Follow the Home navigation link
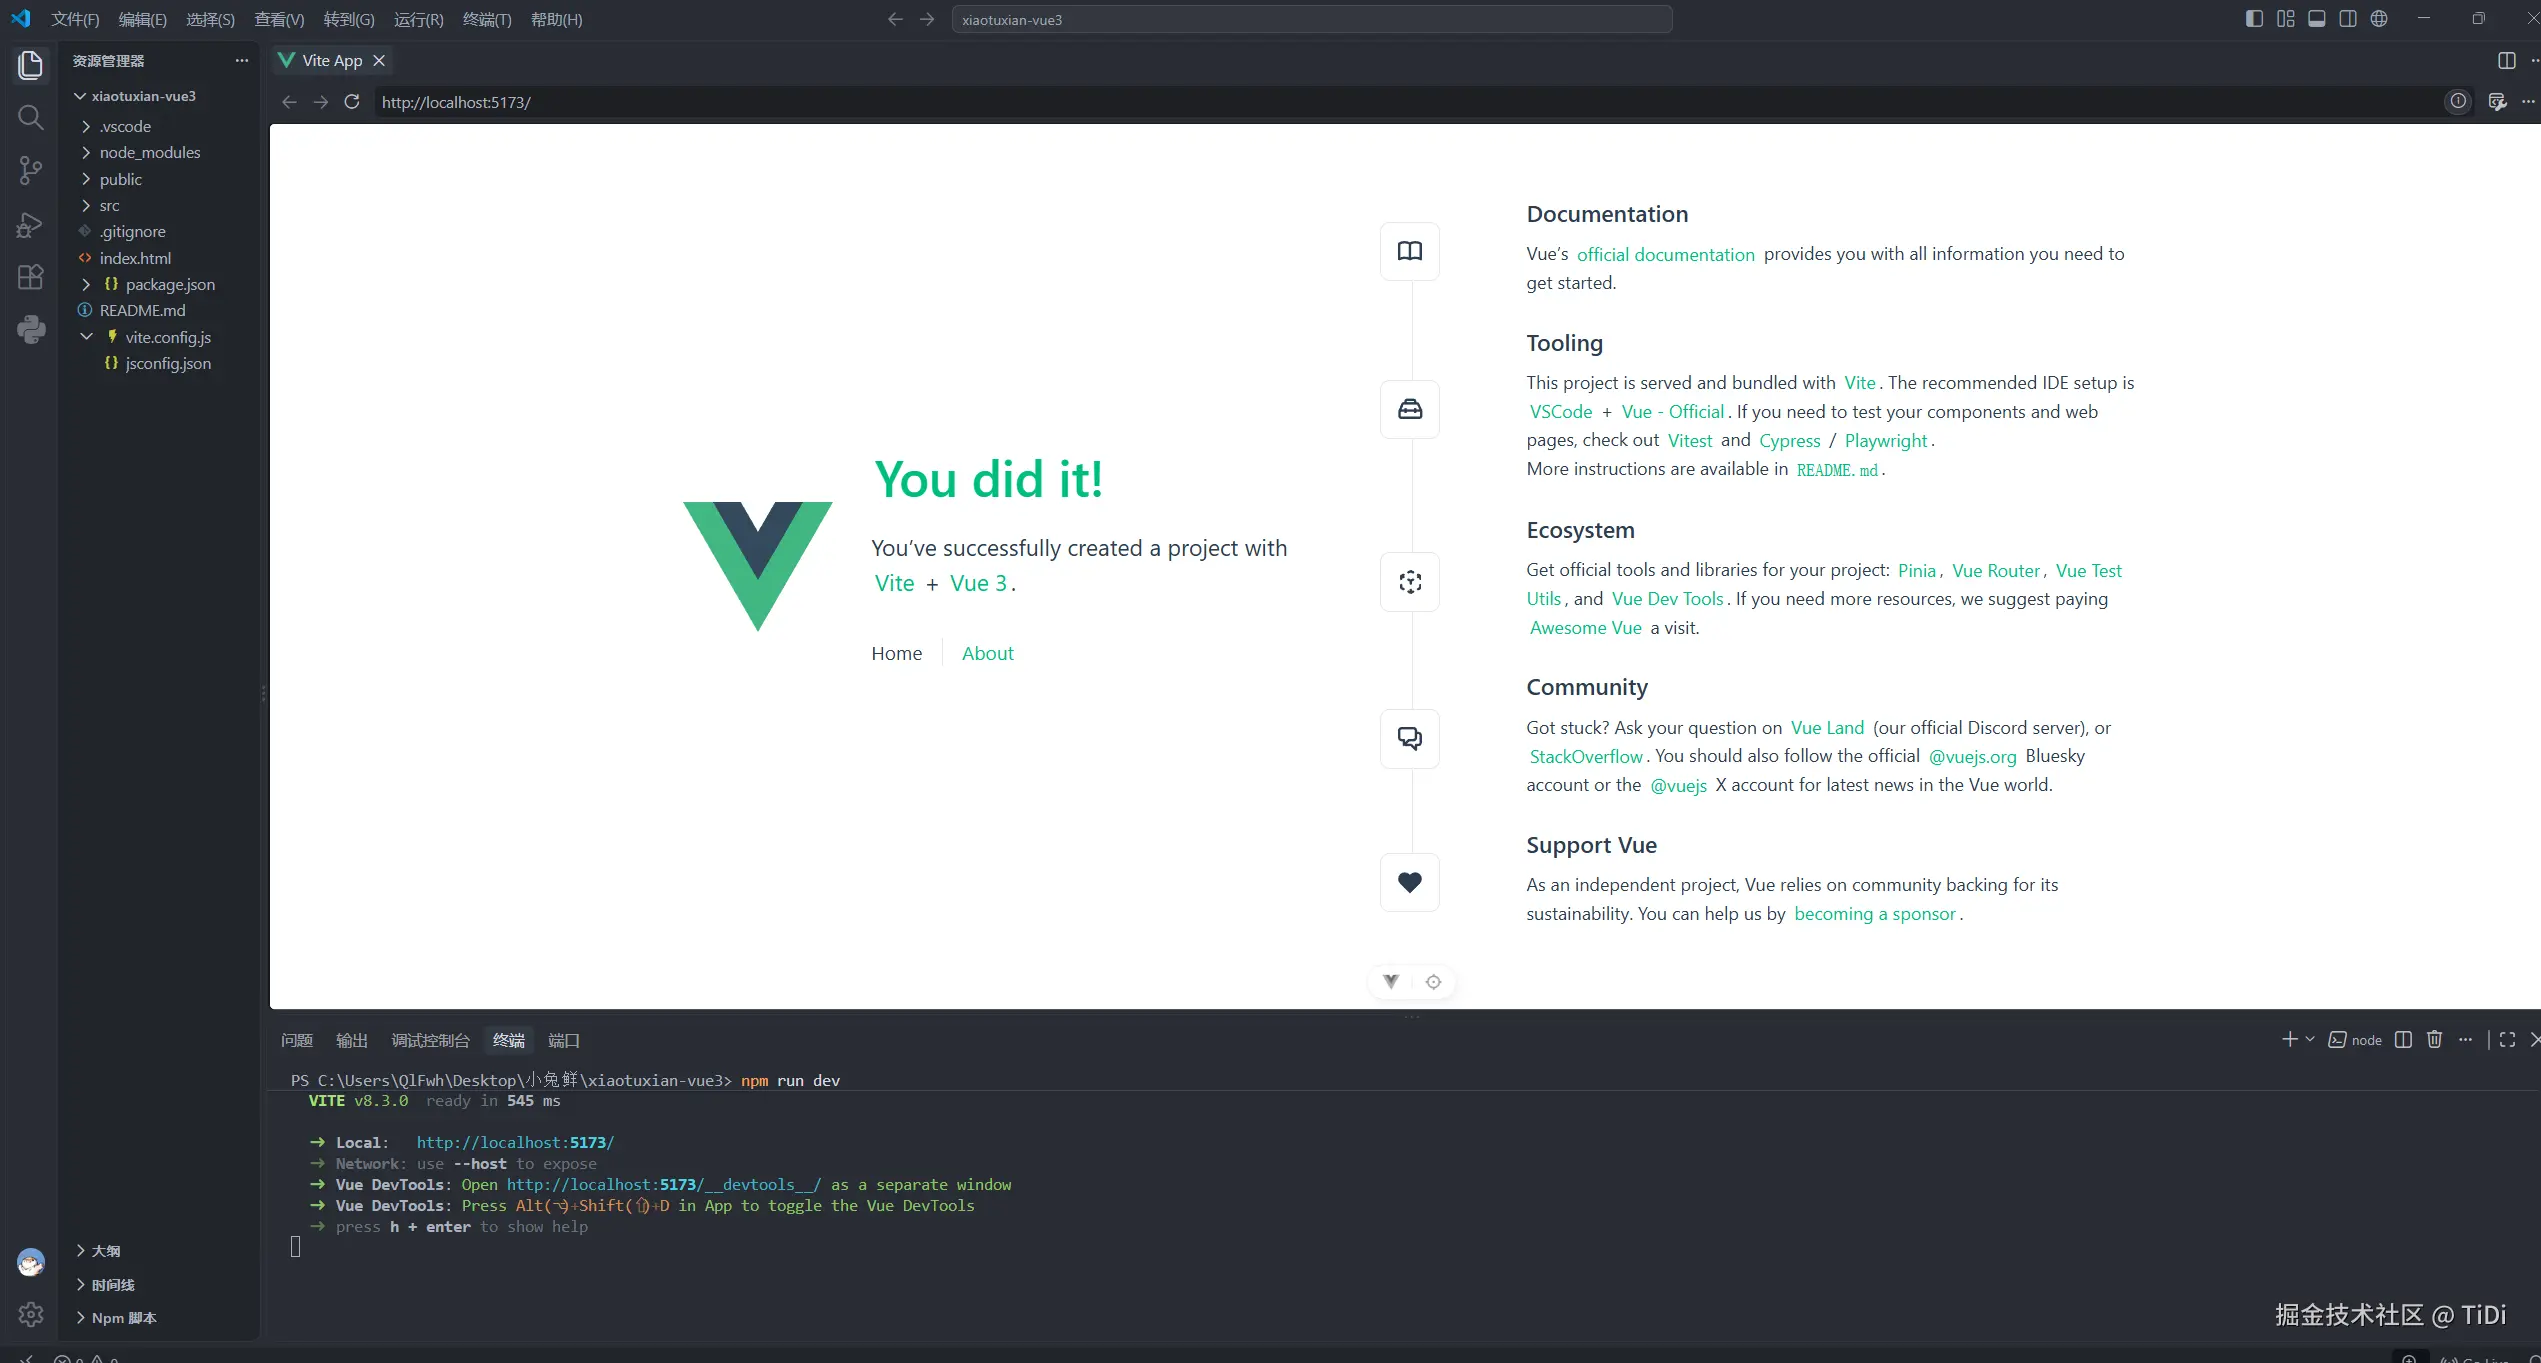Screen dimensions: 2541x1363 coord(896,653)
